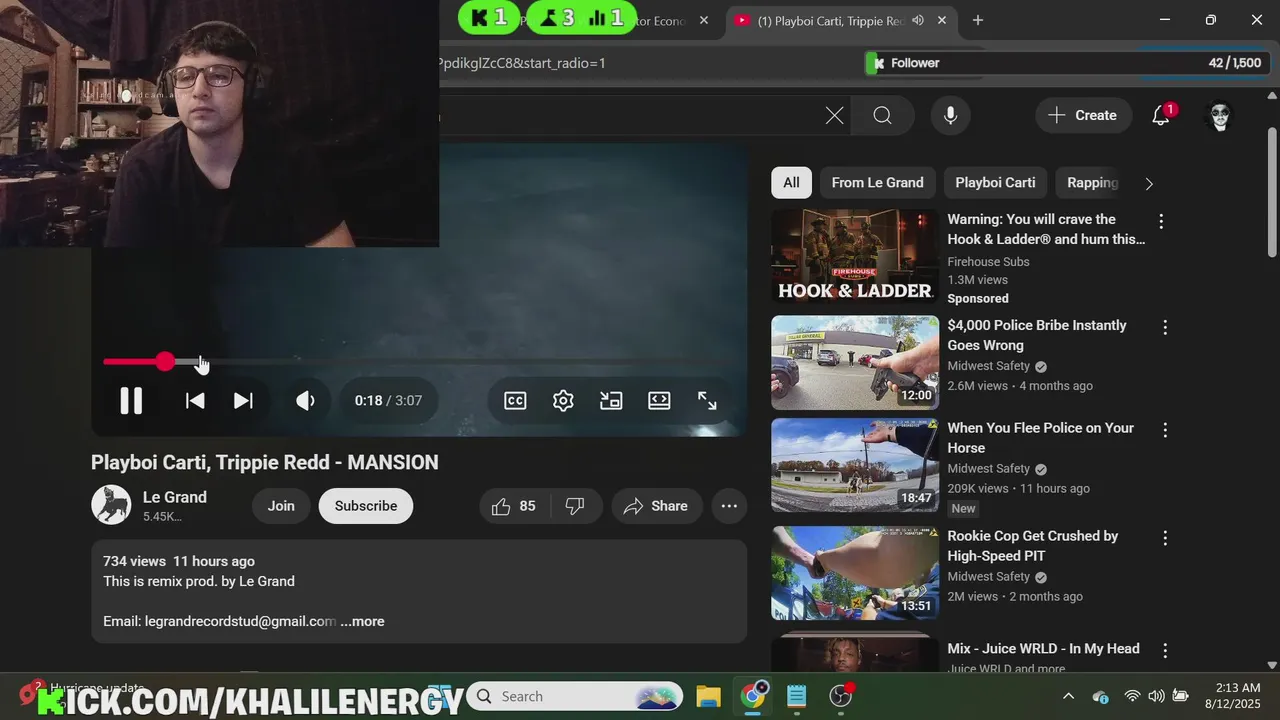Select the All filter chip
Image resolution: width=1280 pixels, height=720 pixels.
pyautogui.click(x=791, y=183)
